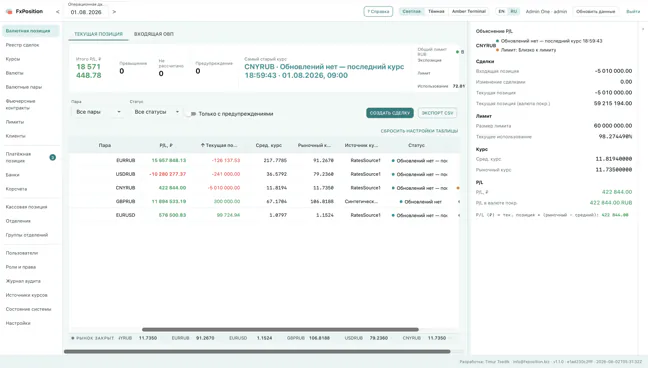Open Фьючерсные контракты in sidebar
Screen dimensions: 648x368
tap(31, 105)
